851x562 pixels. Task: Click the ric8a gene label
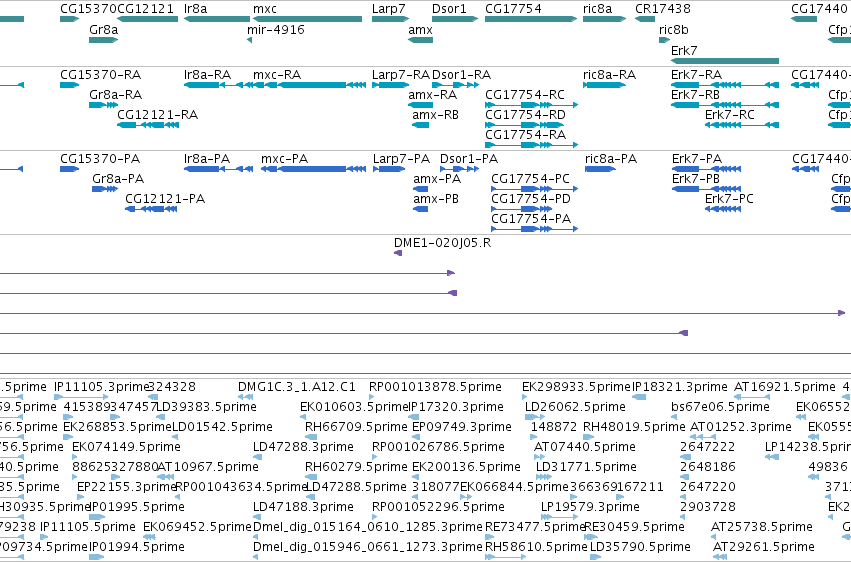tap(598, 9)
